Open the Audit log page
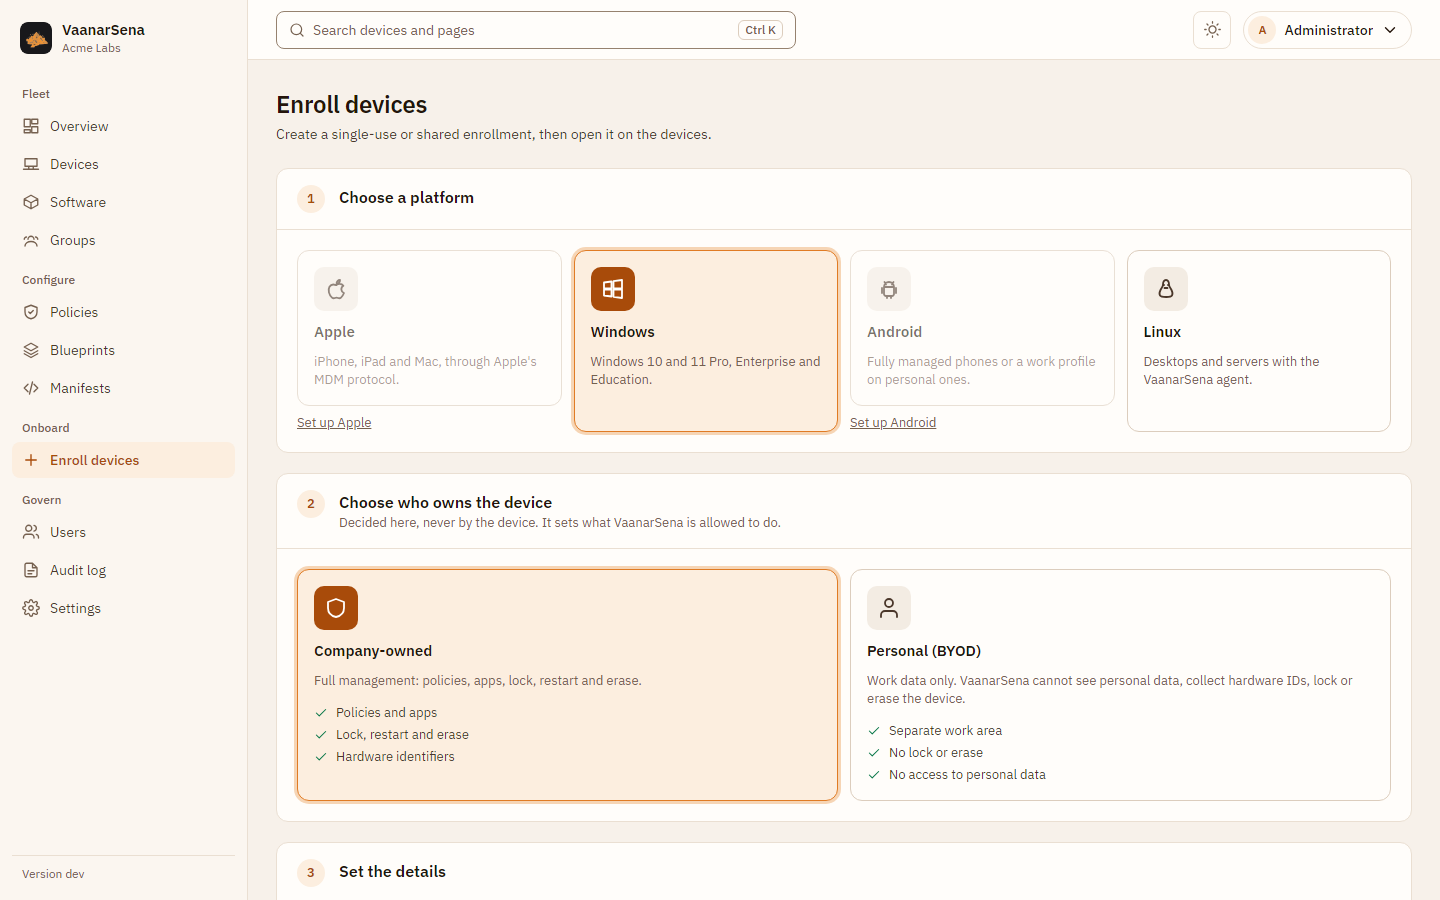1440x900 pixels. point(123,570)
